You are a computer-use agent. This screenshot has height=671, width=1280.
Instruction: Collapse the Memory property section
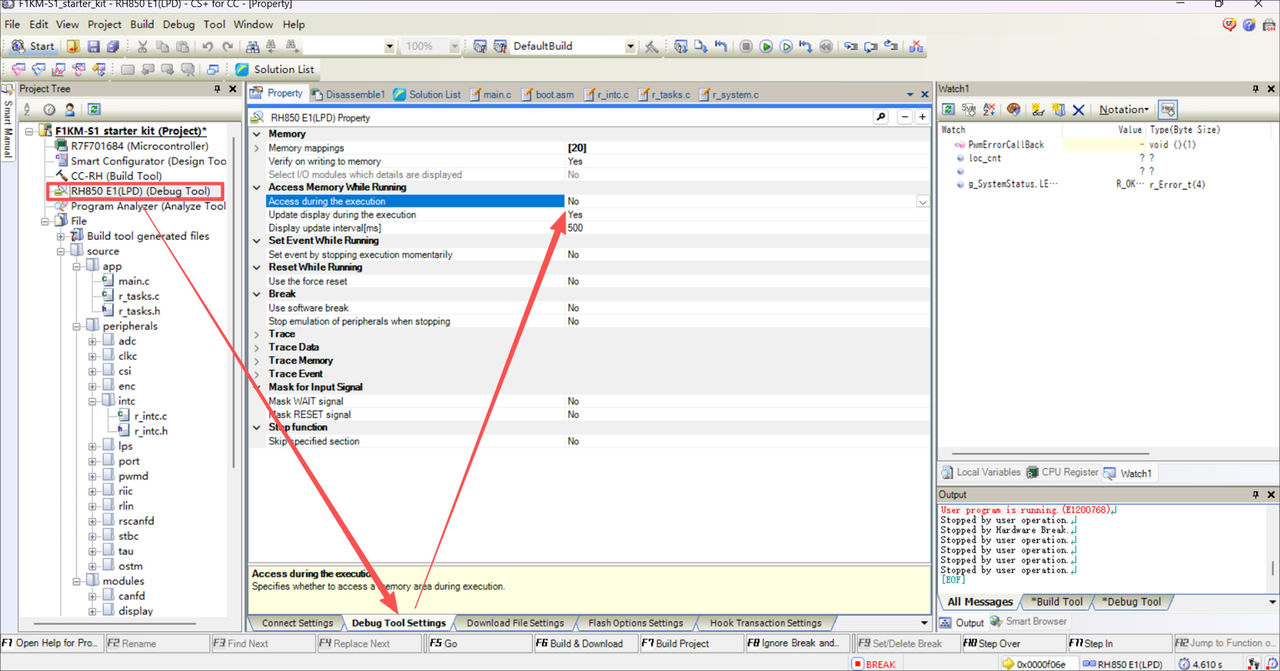(256, 134)
